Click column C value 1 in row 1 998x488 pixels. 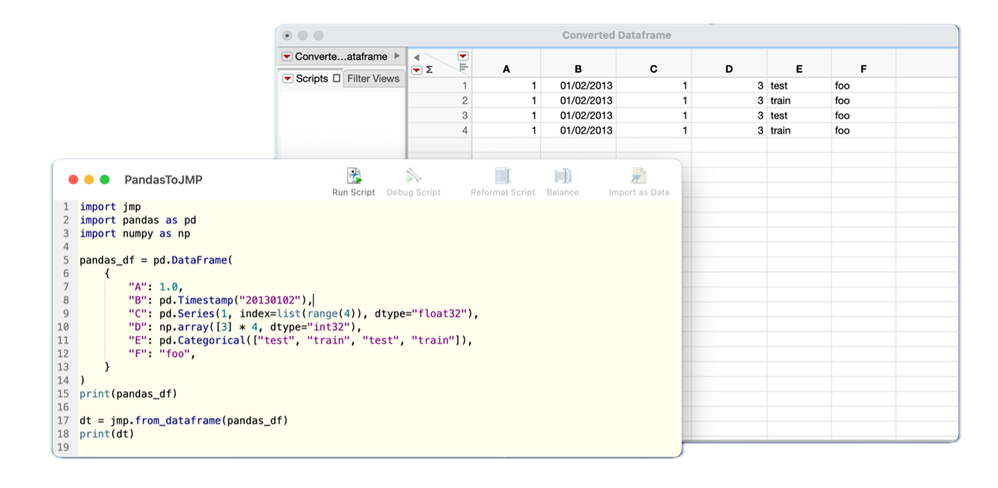654,85
